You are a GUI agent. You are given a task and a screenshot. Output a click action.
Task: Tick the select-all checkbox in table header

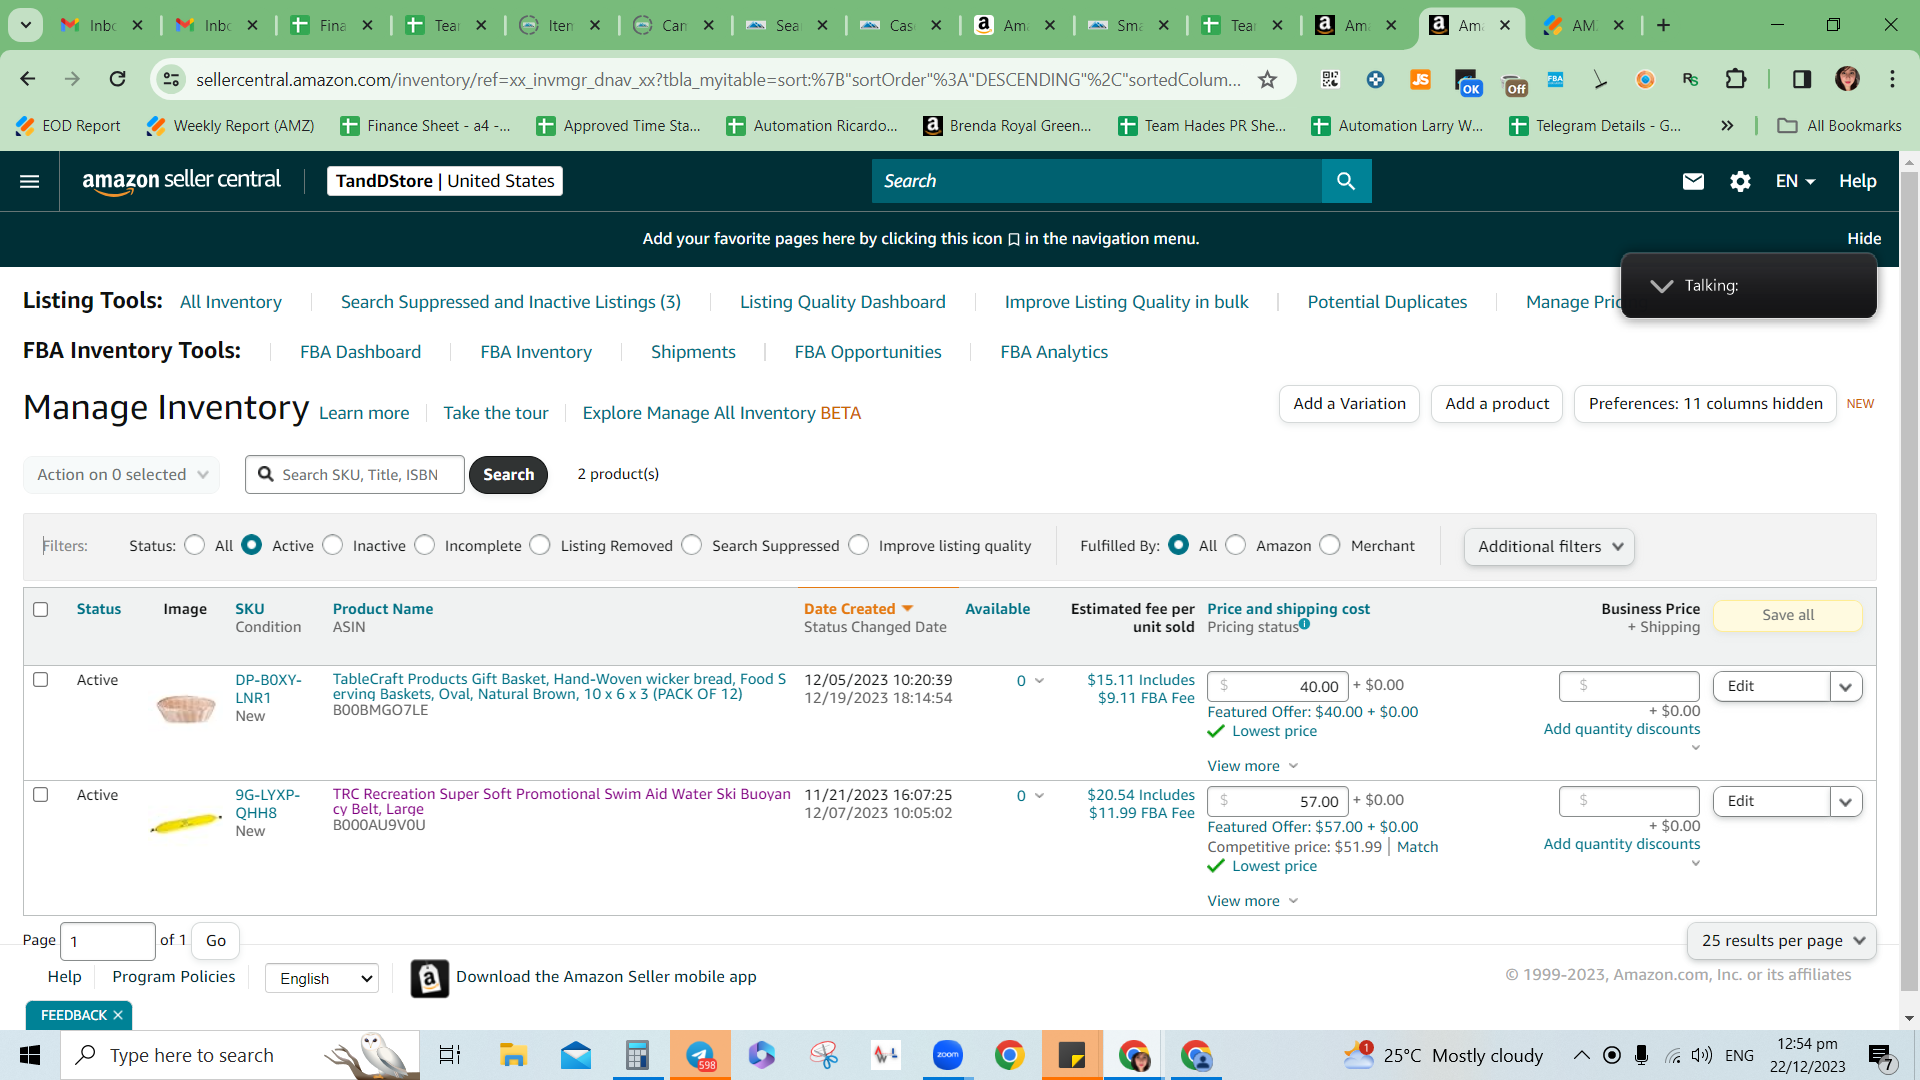point(40,609)
